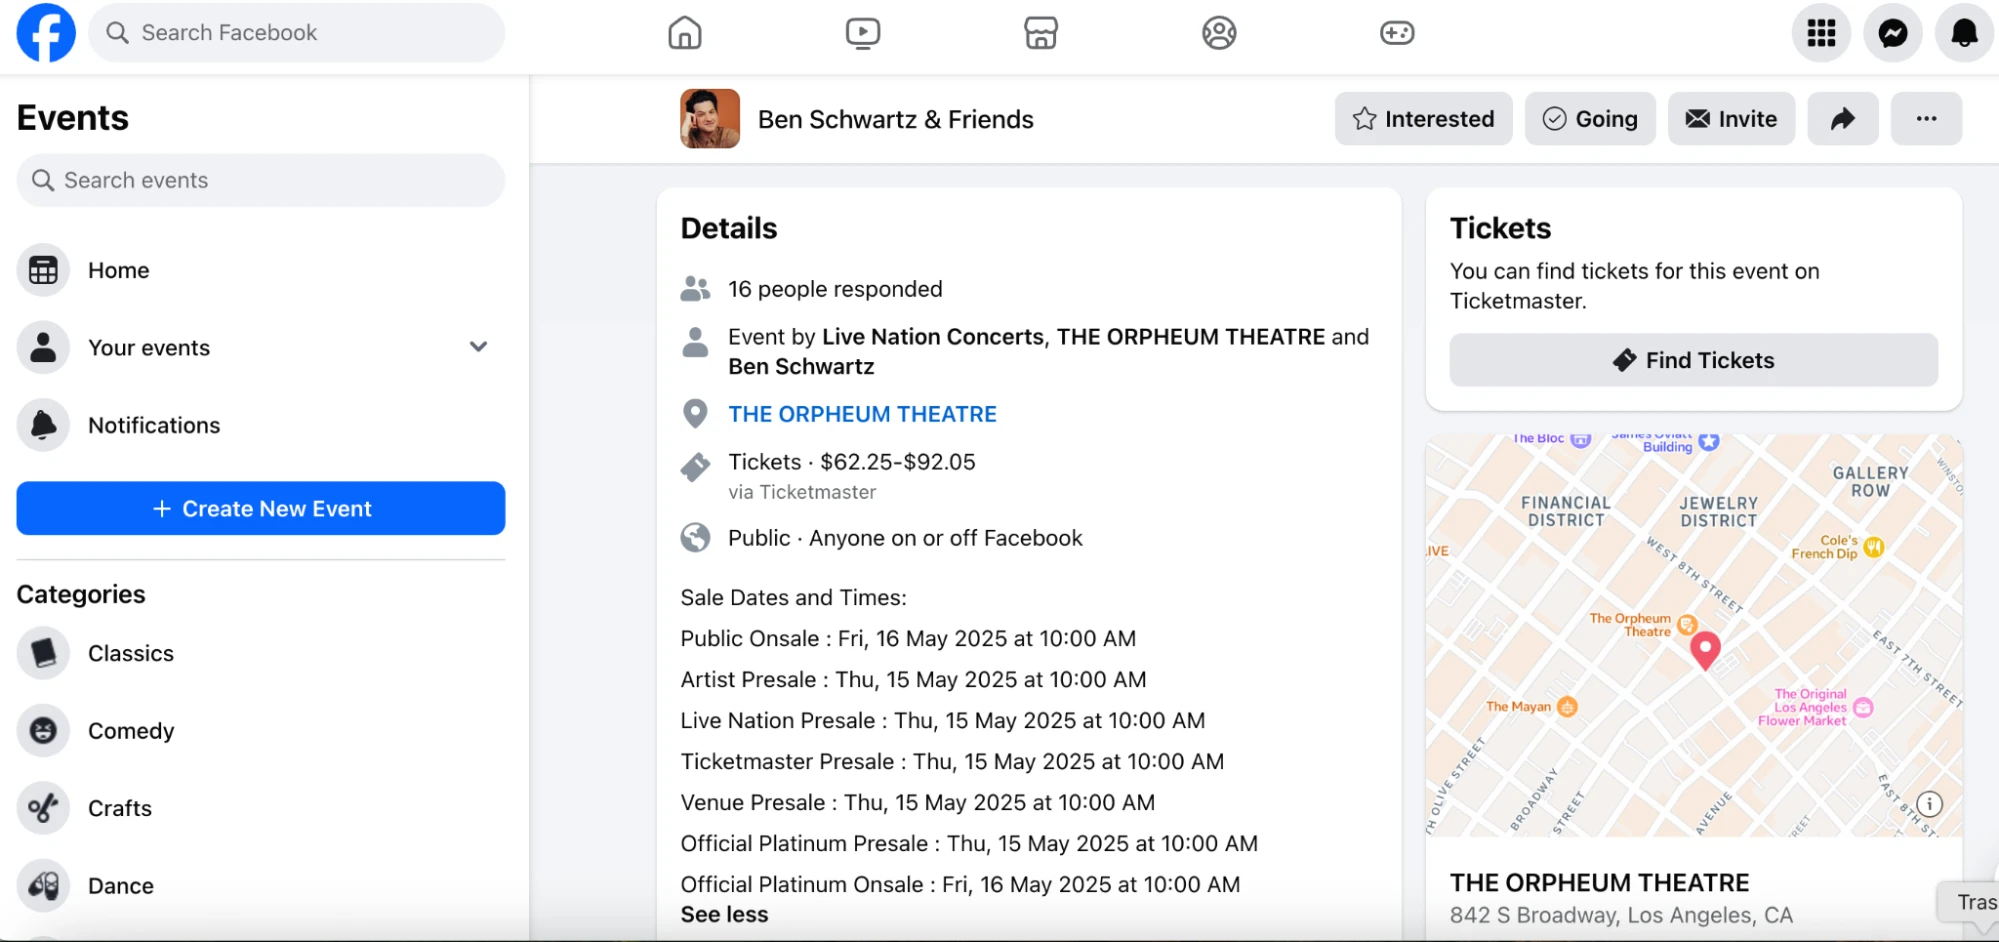Select the Dance category
Screen dimensions: 1999x942
pos(261,886)
